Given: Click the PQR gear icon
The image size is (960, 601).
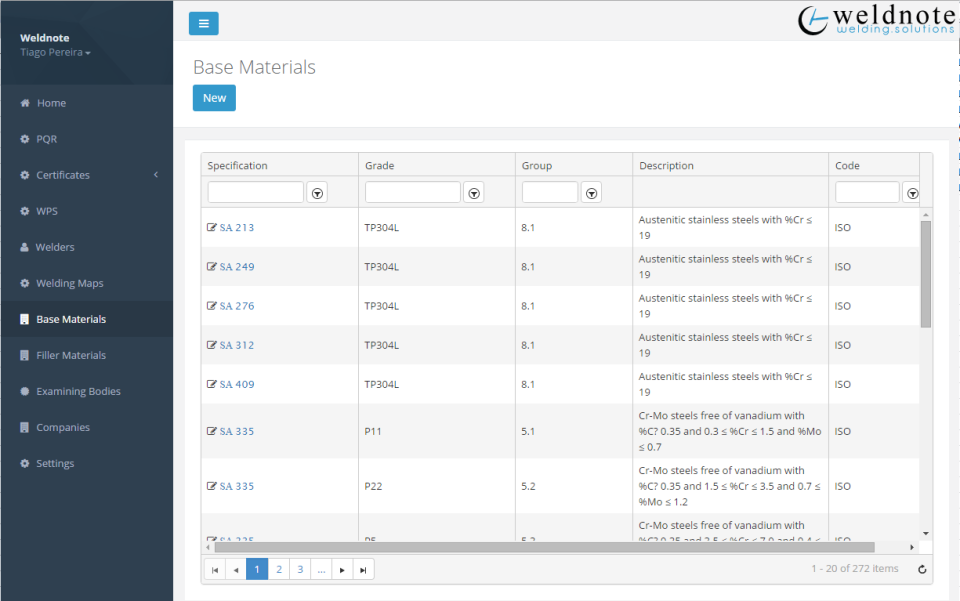Looking at the screenshot, I should tap(24, 139).
